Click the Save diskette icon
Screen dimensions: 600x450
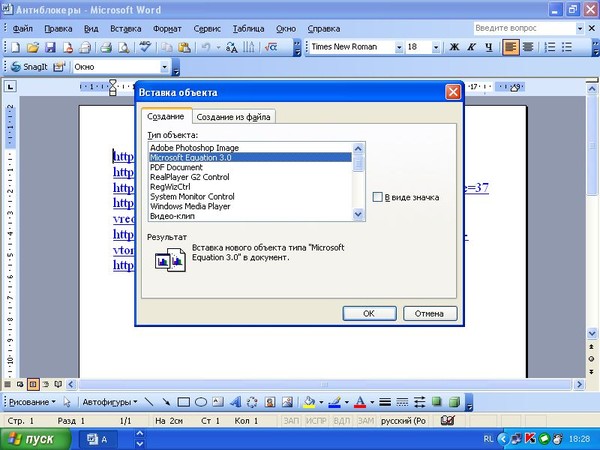click(51, 47)
